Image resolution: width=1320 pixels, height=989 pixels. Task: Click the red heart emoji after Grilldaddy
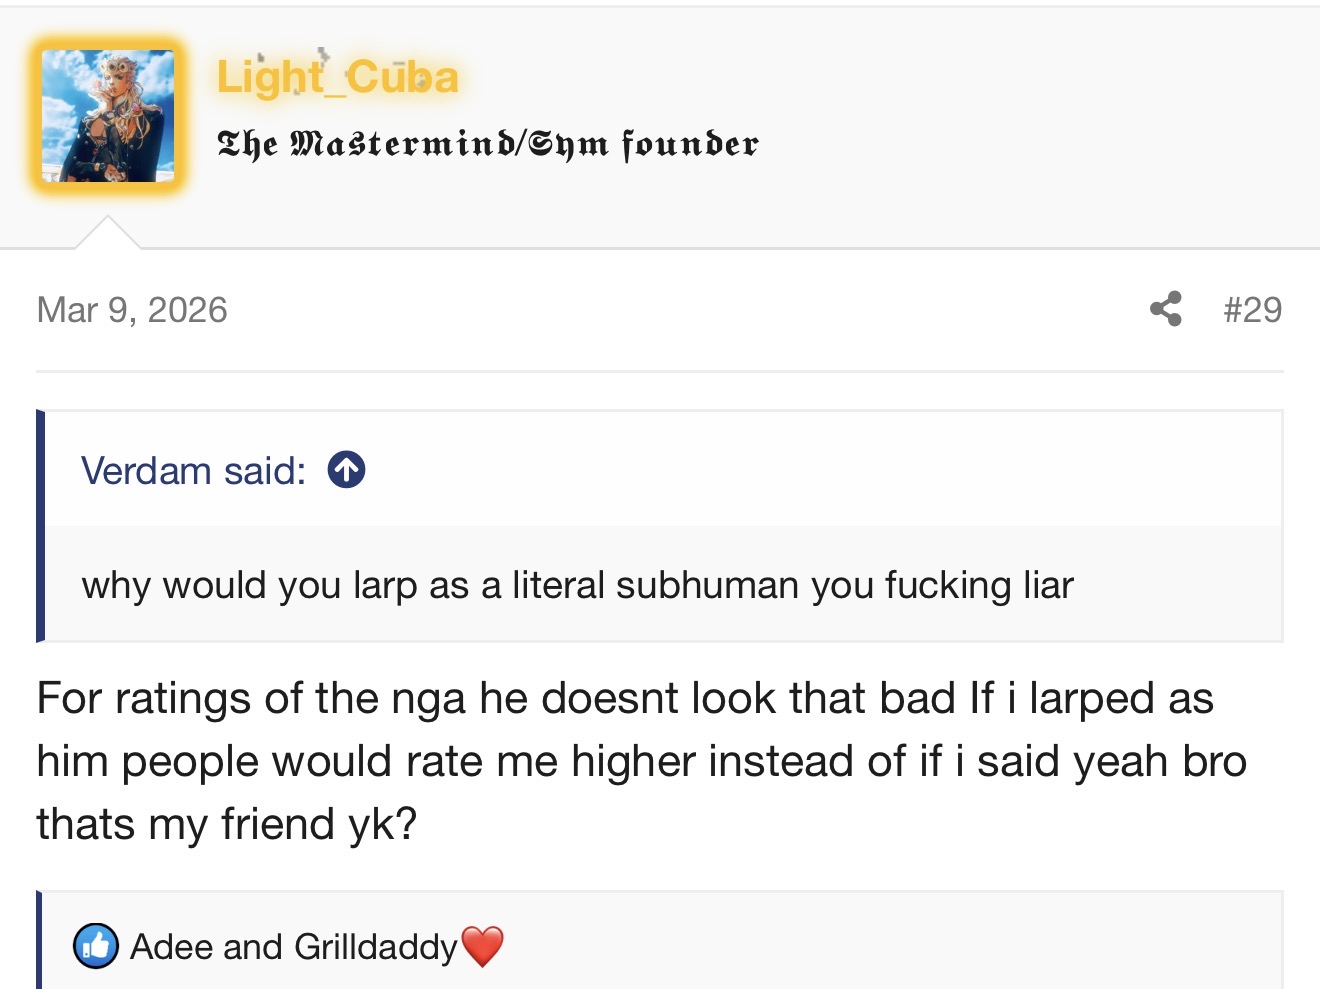(483, 946)
